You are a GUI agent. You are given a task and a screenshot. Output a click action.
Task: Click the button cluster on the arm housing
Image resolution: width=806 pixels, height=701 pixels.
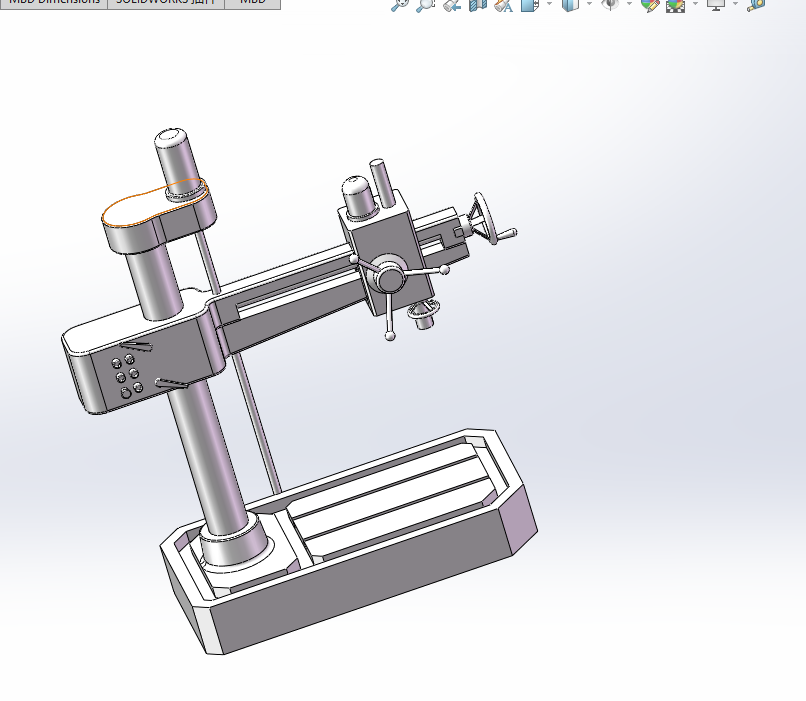(x=127, y=376)
